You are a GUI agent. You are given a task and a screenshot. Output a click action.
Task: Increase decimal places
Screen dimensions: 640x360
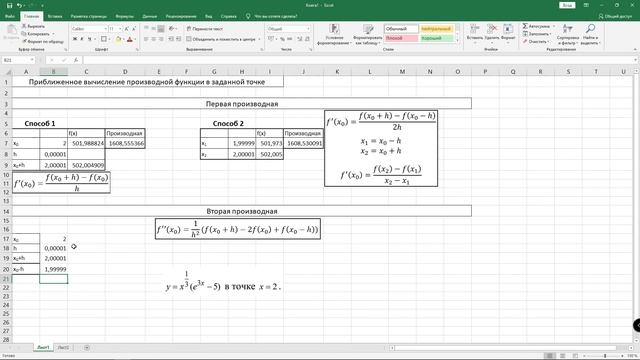point(299,39)
